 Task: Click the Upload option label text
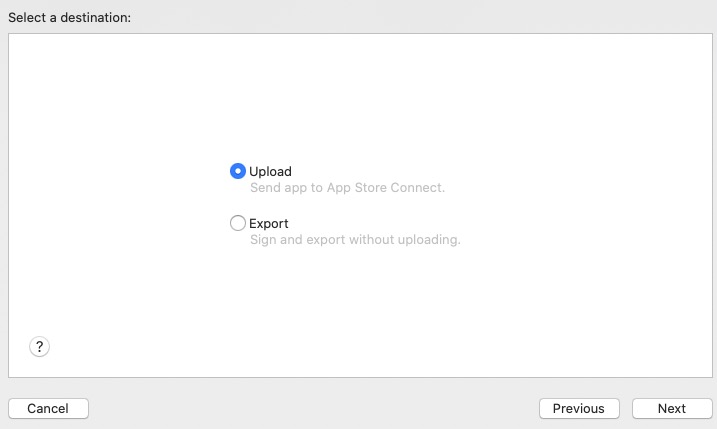pos(270,172)
